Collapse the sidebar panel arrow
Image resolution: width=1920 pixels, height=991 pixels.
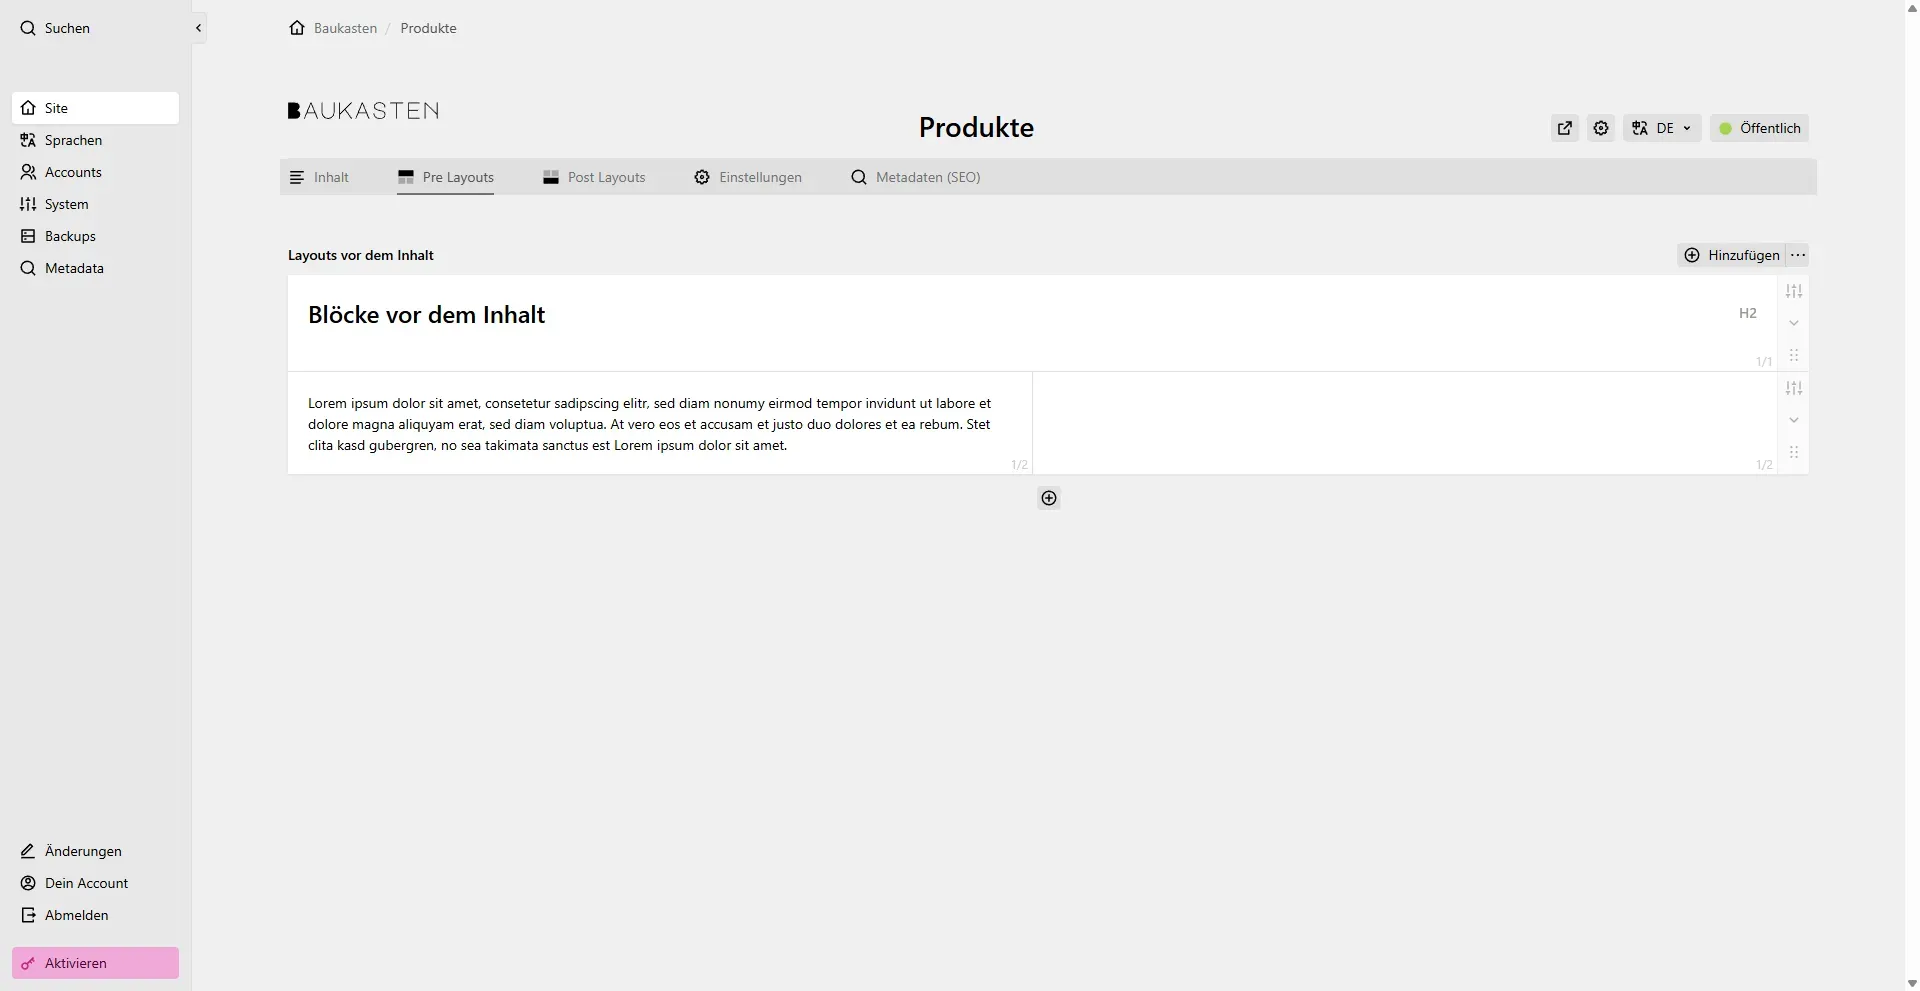[198, 28]
